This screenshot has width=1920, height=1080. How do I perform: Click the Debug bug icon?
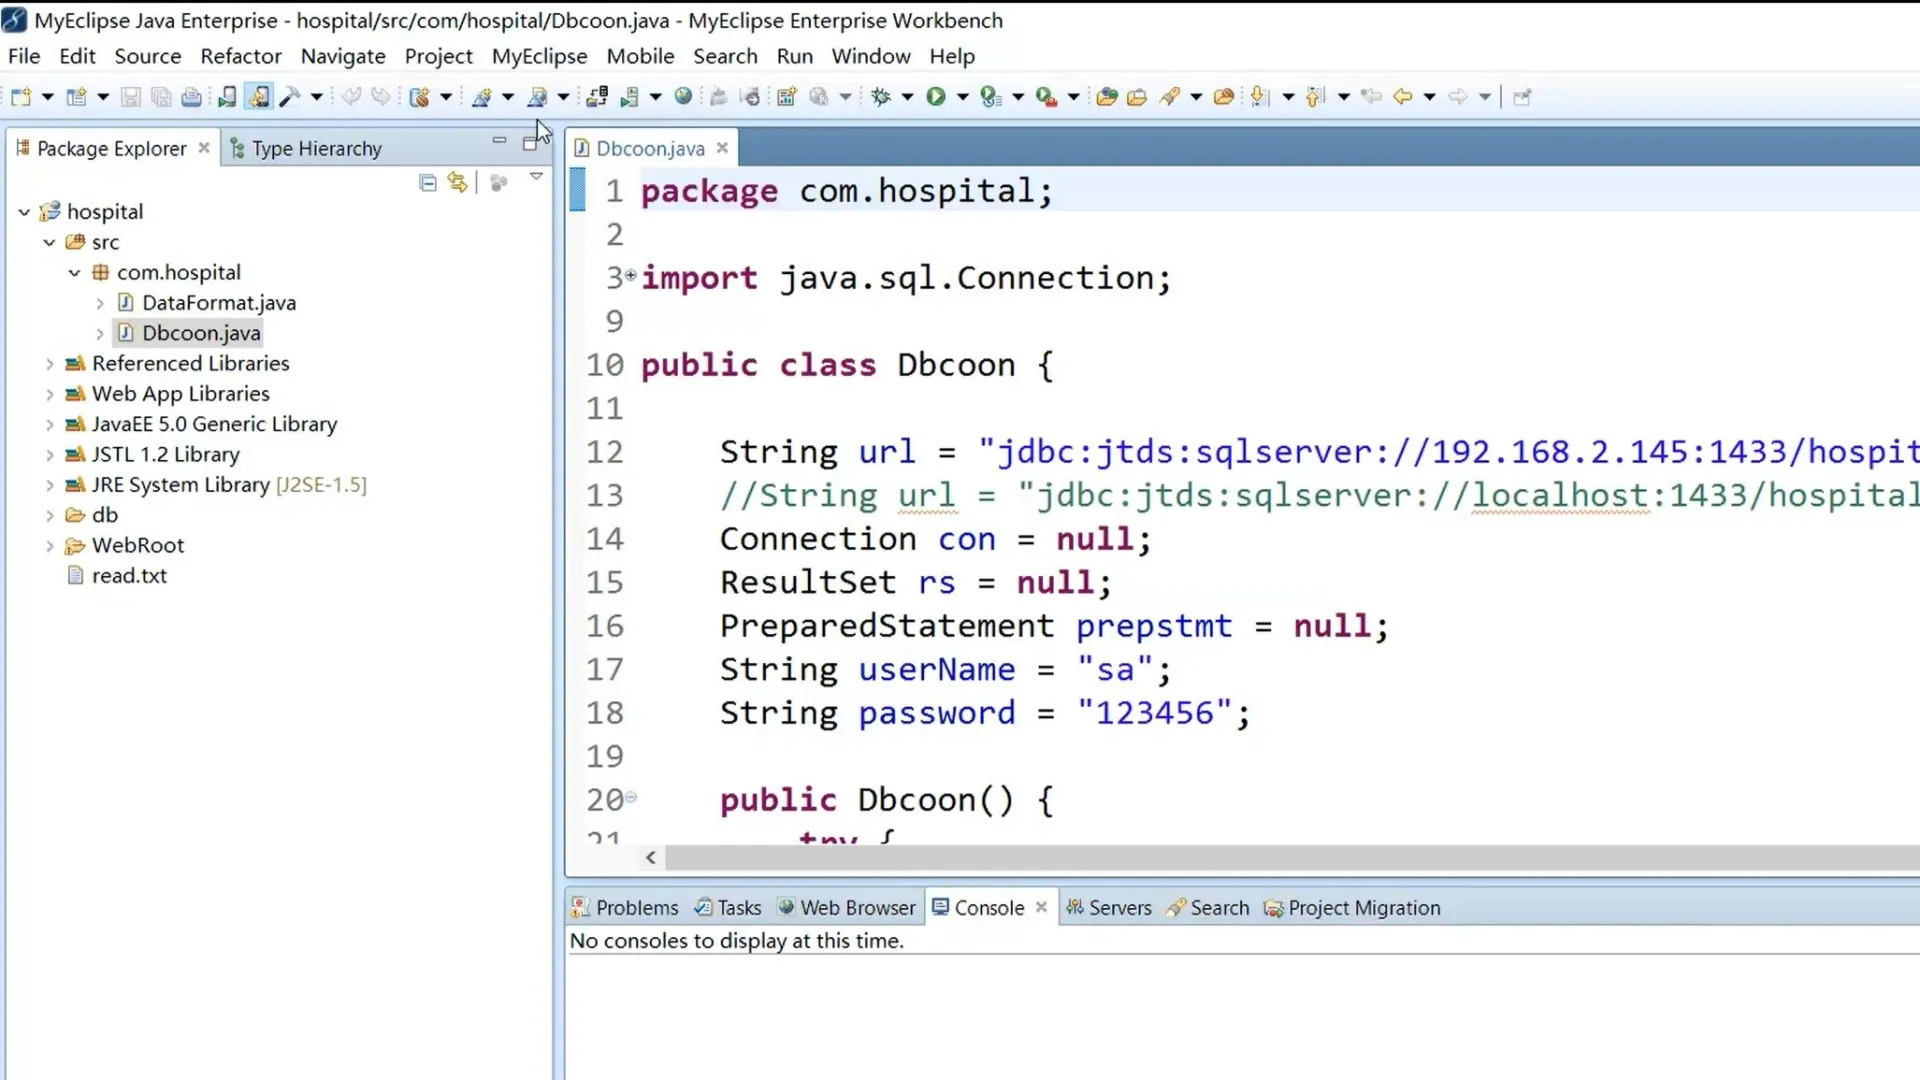tap(881, 97)
